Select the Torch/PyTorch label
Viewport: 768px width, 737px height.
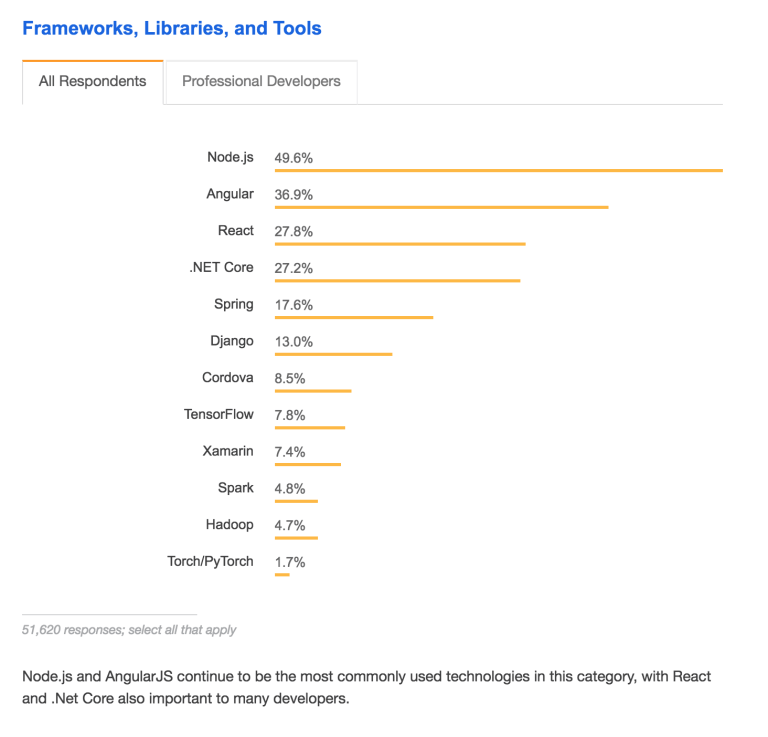point(210,561)
